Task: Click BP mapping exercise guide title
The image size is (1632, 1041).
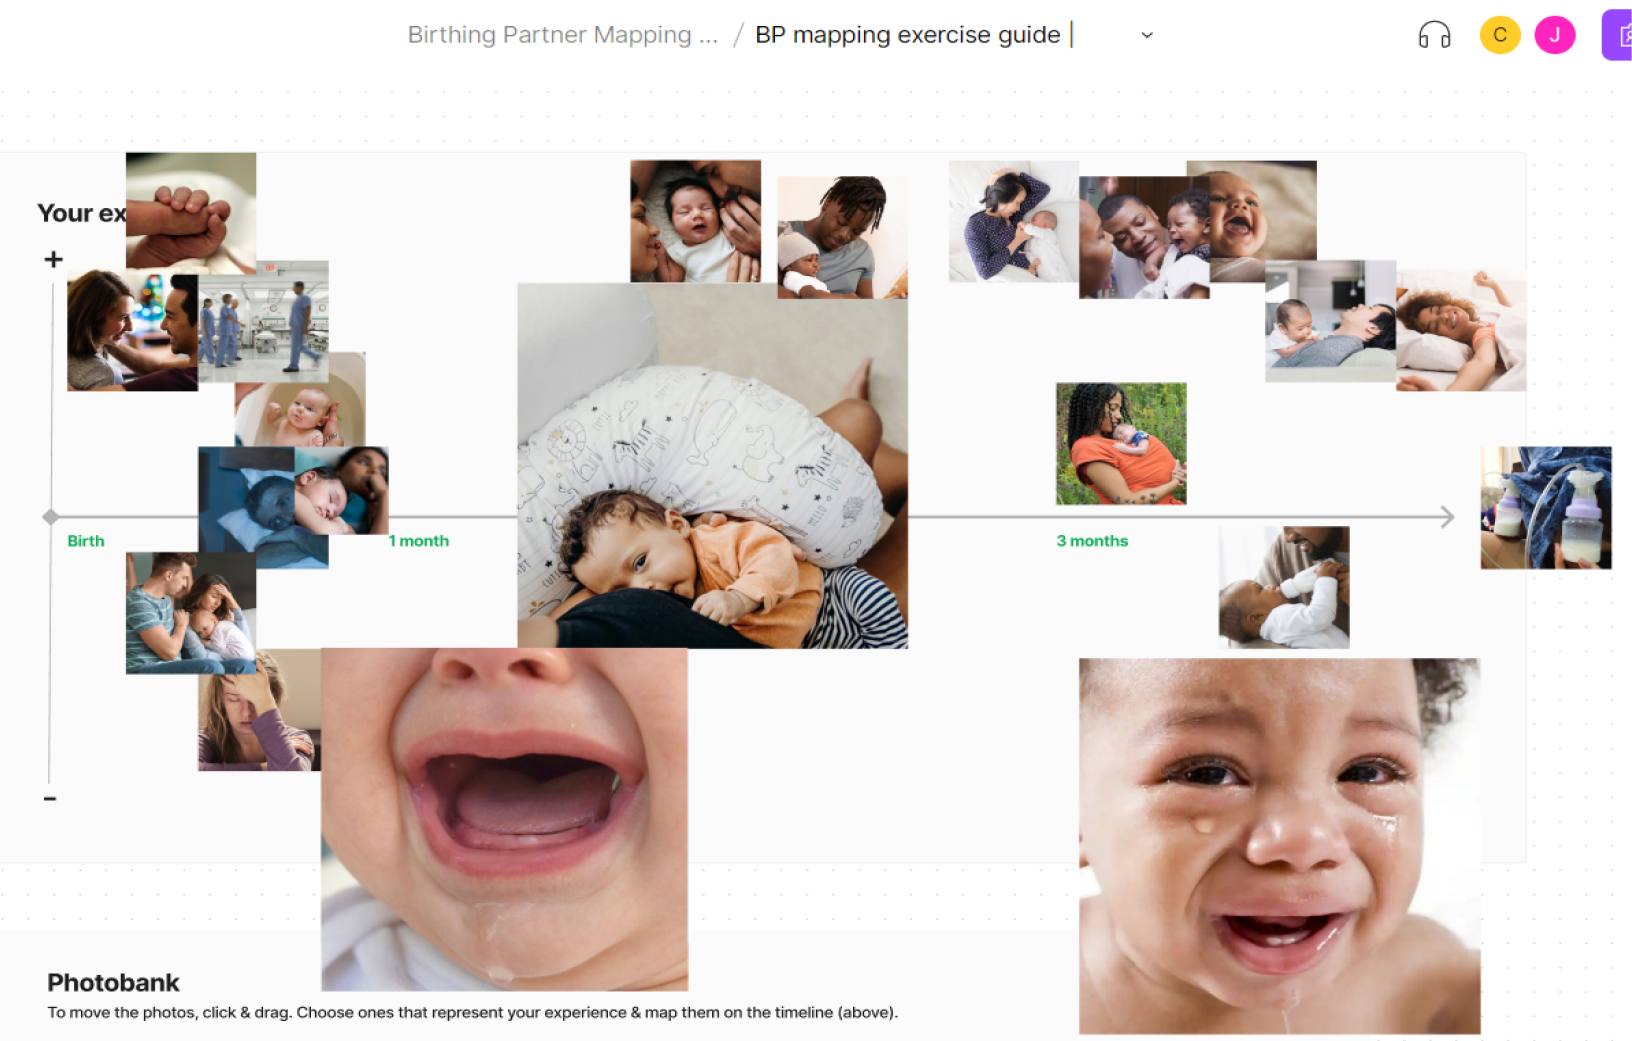Action: (907, 35)
